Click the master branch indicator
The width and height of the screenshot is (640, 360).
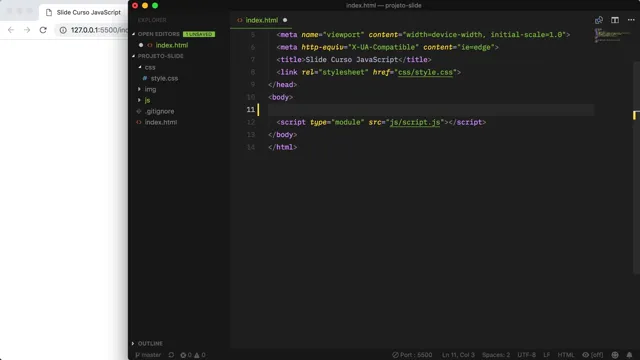point(148,355)
